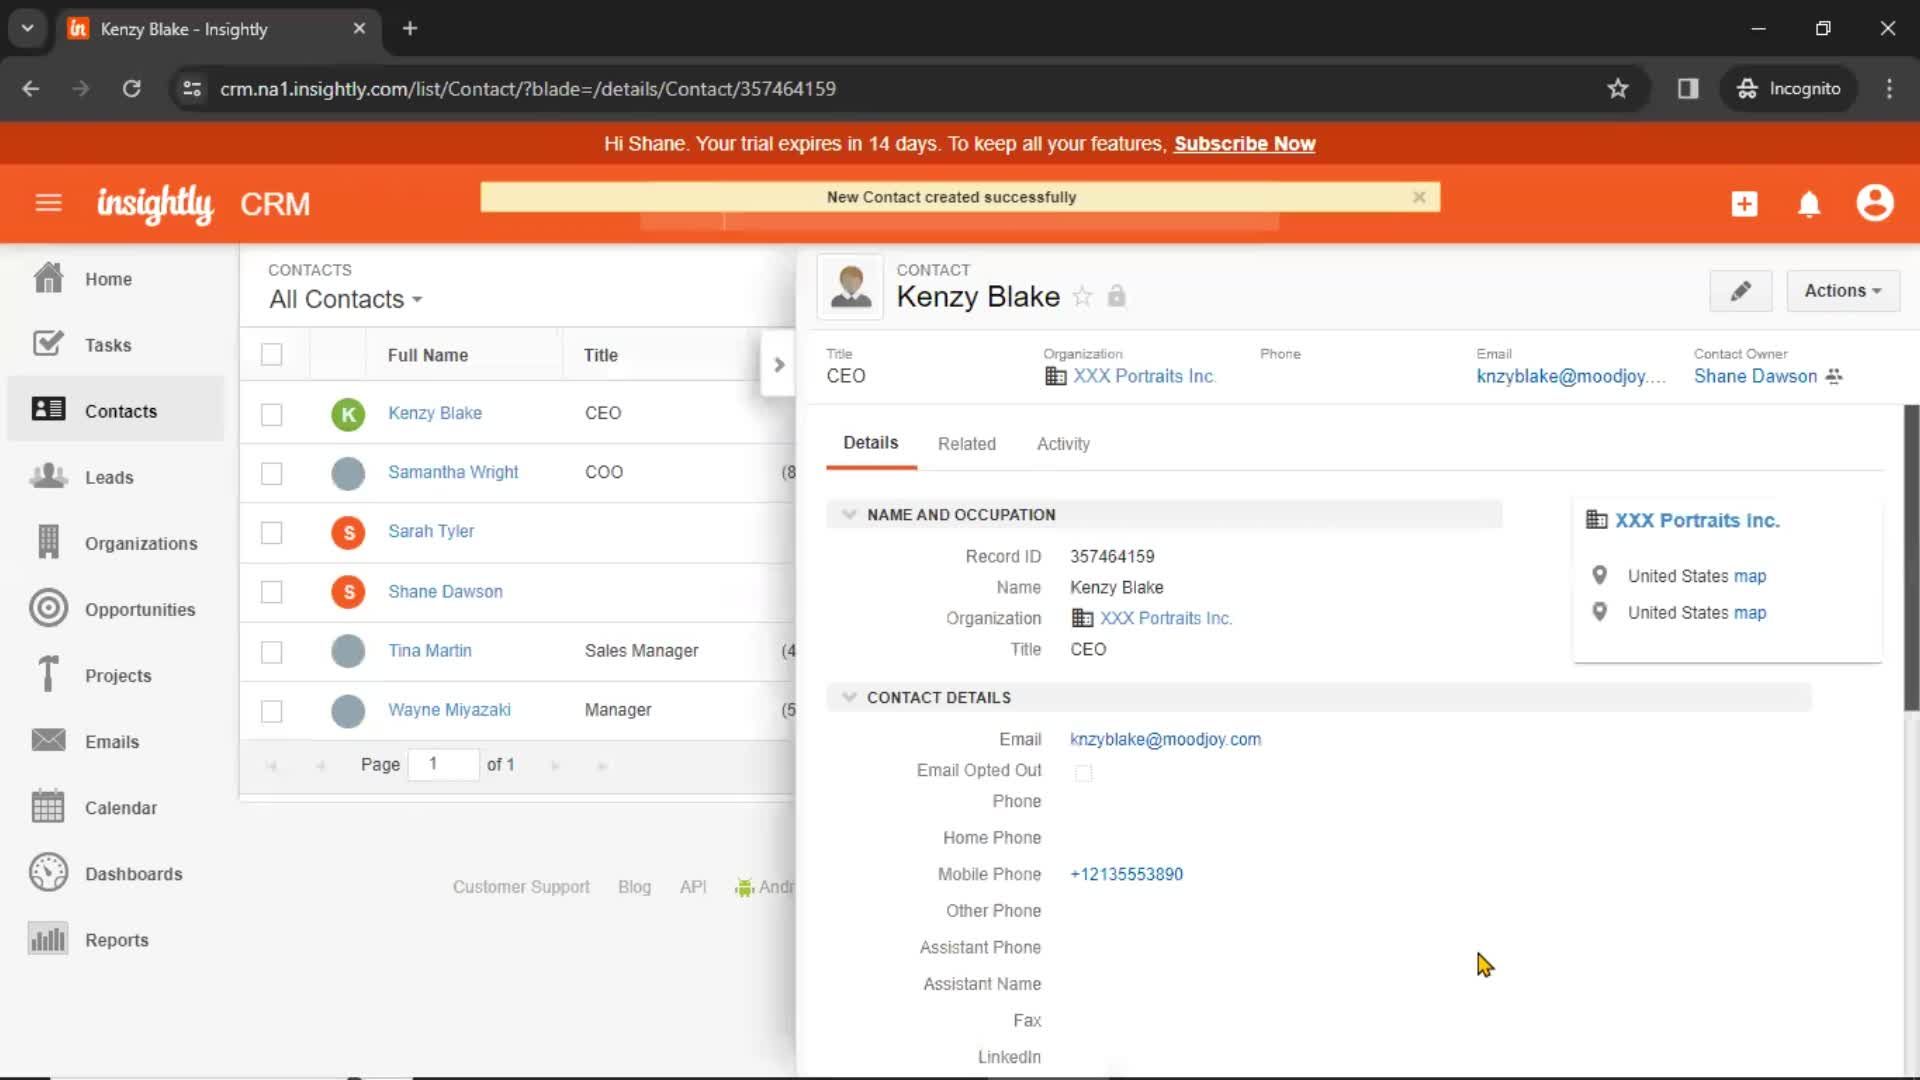Viewport: 1920px width, 1080px height.
Task: Switch to the Related tab
Action: 967,443
